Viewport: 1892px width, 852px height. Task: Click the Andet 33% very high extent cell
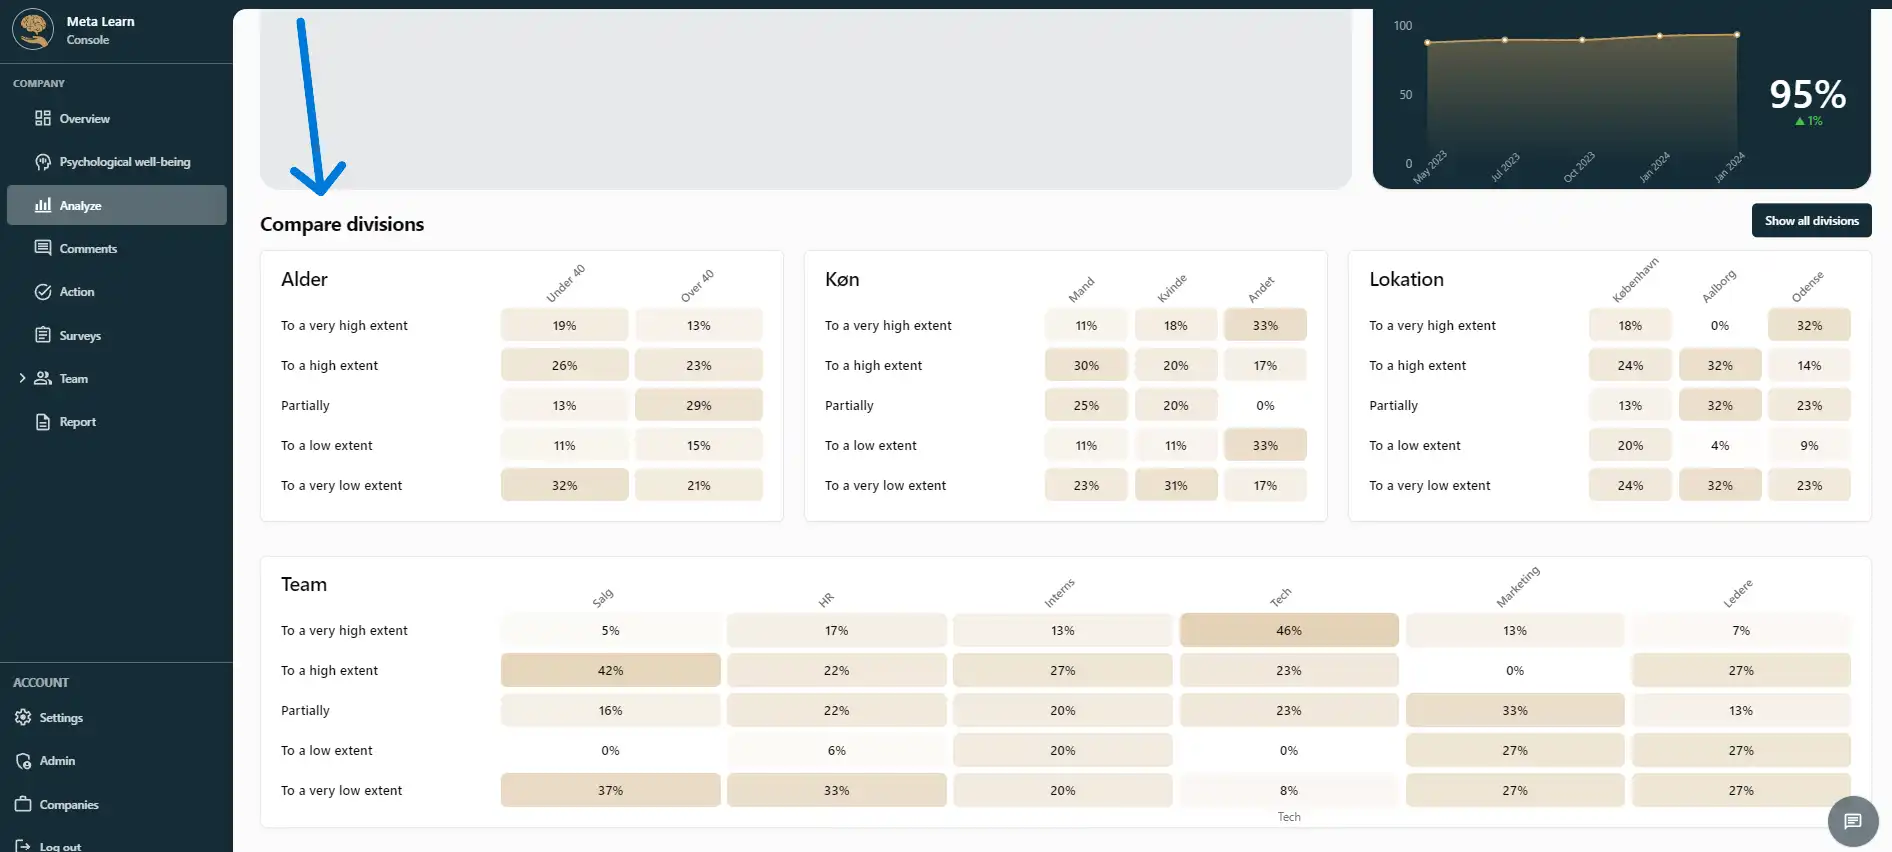1265,326
